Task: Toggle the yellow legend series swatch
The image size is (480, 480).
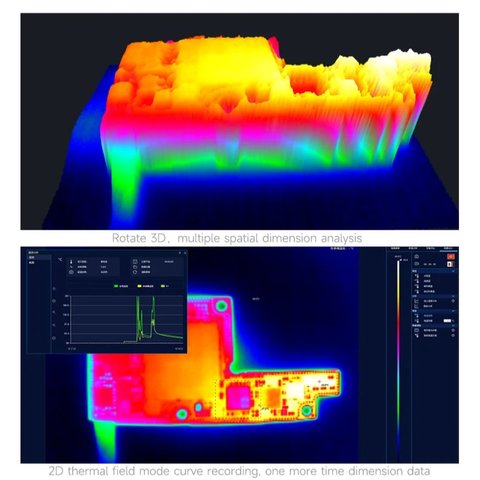Action: point(139,286)
